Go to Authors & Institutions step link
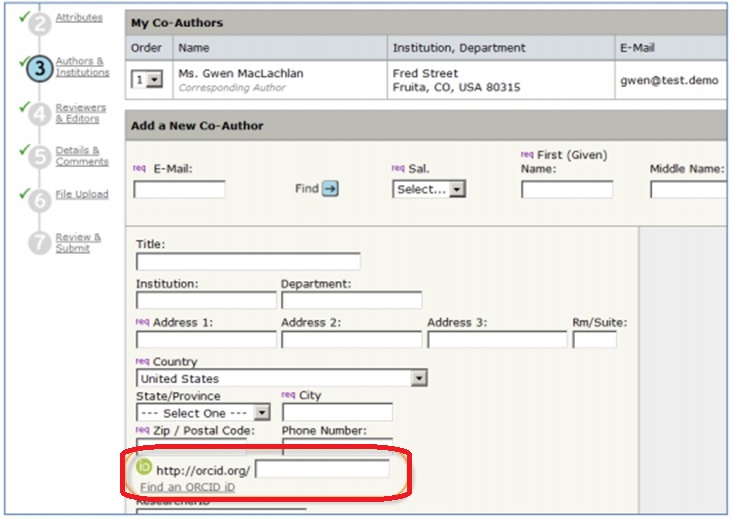732x519 pixels. tap(82, 67)
